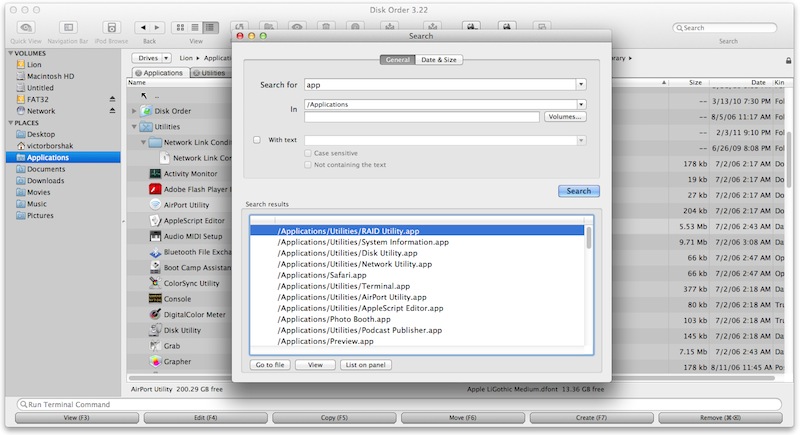Click the Activity Monitor app icon
The width and height of the screenshot is (800, 435).
155,173
